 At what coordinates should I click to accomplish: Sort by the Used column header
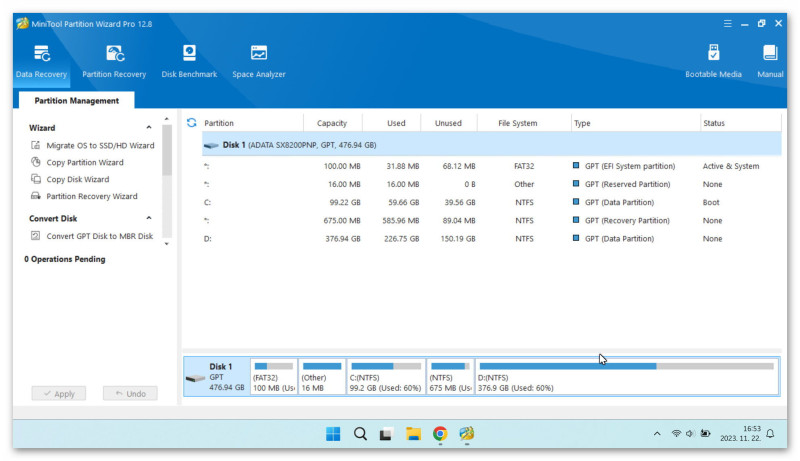396,123
